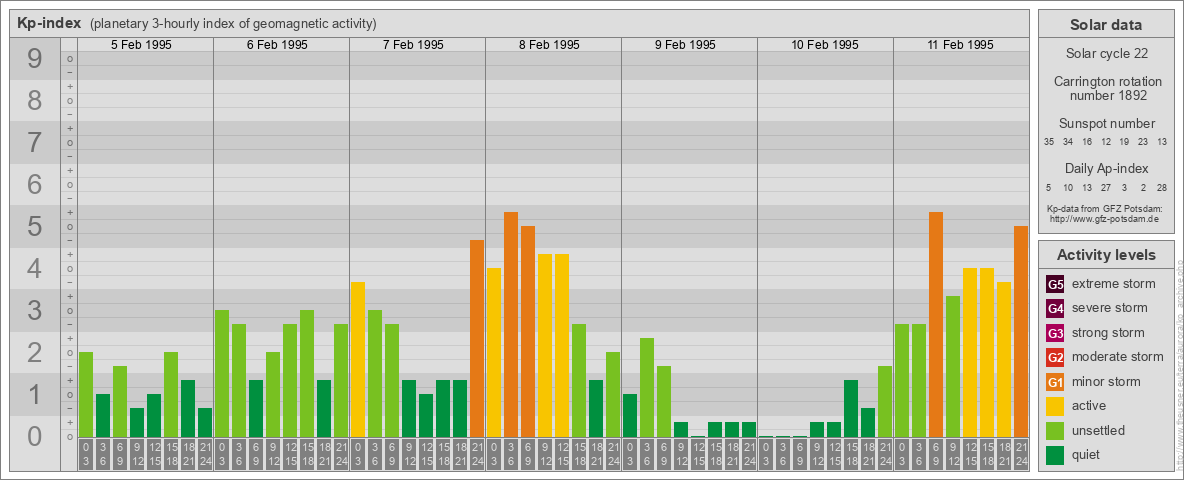Image resolution: width=1184 pixels, height=480 pixels.
Task: Click the 'moderate storm' legend label
Action: (1118, 357)
